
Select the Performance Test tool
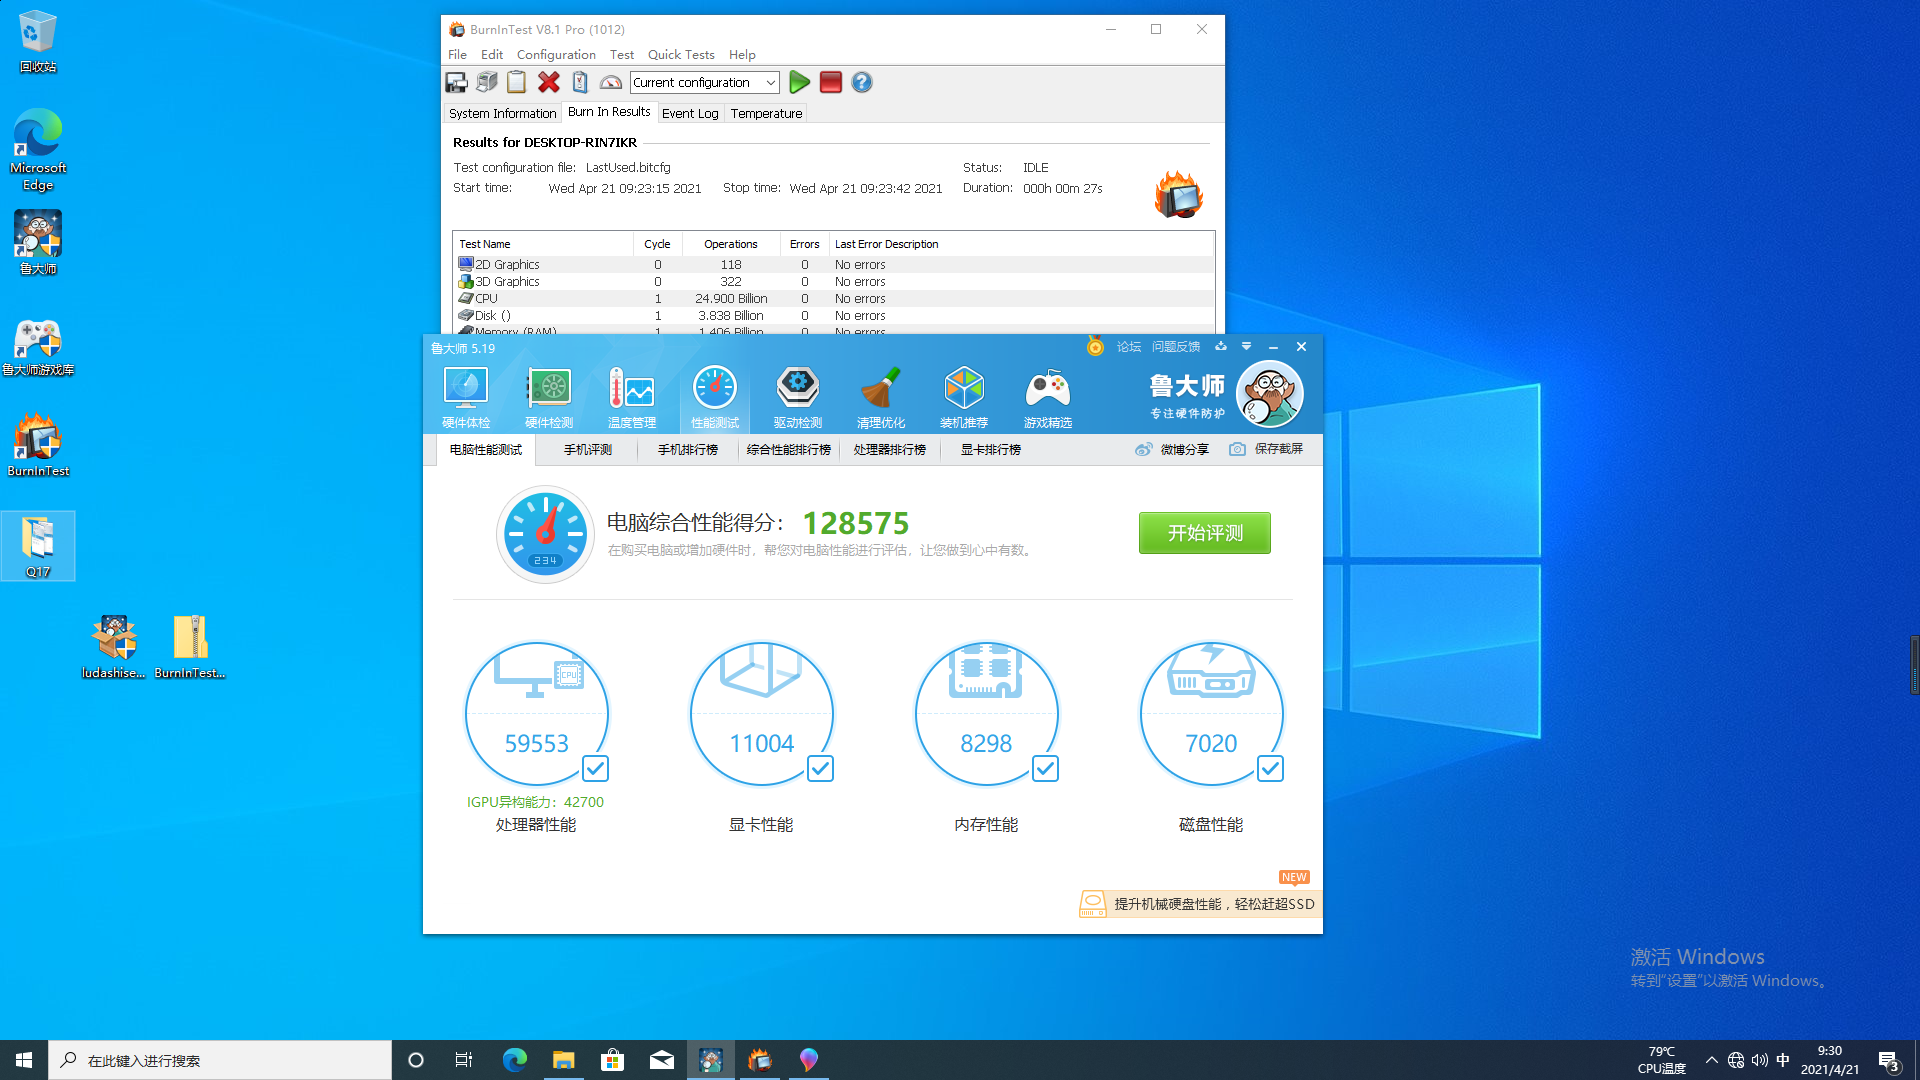point(715,396)
